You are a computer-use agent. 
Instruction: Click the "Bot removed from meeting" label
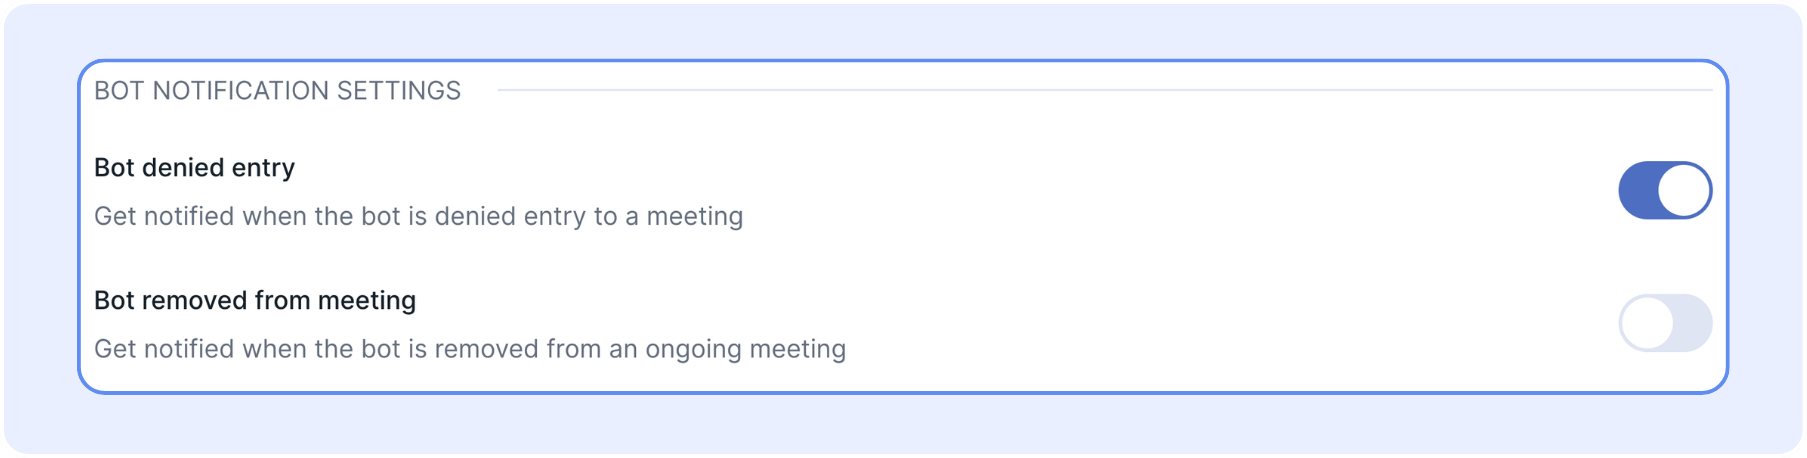[x=255, y=301]
